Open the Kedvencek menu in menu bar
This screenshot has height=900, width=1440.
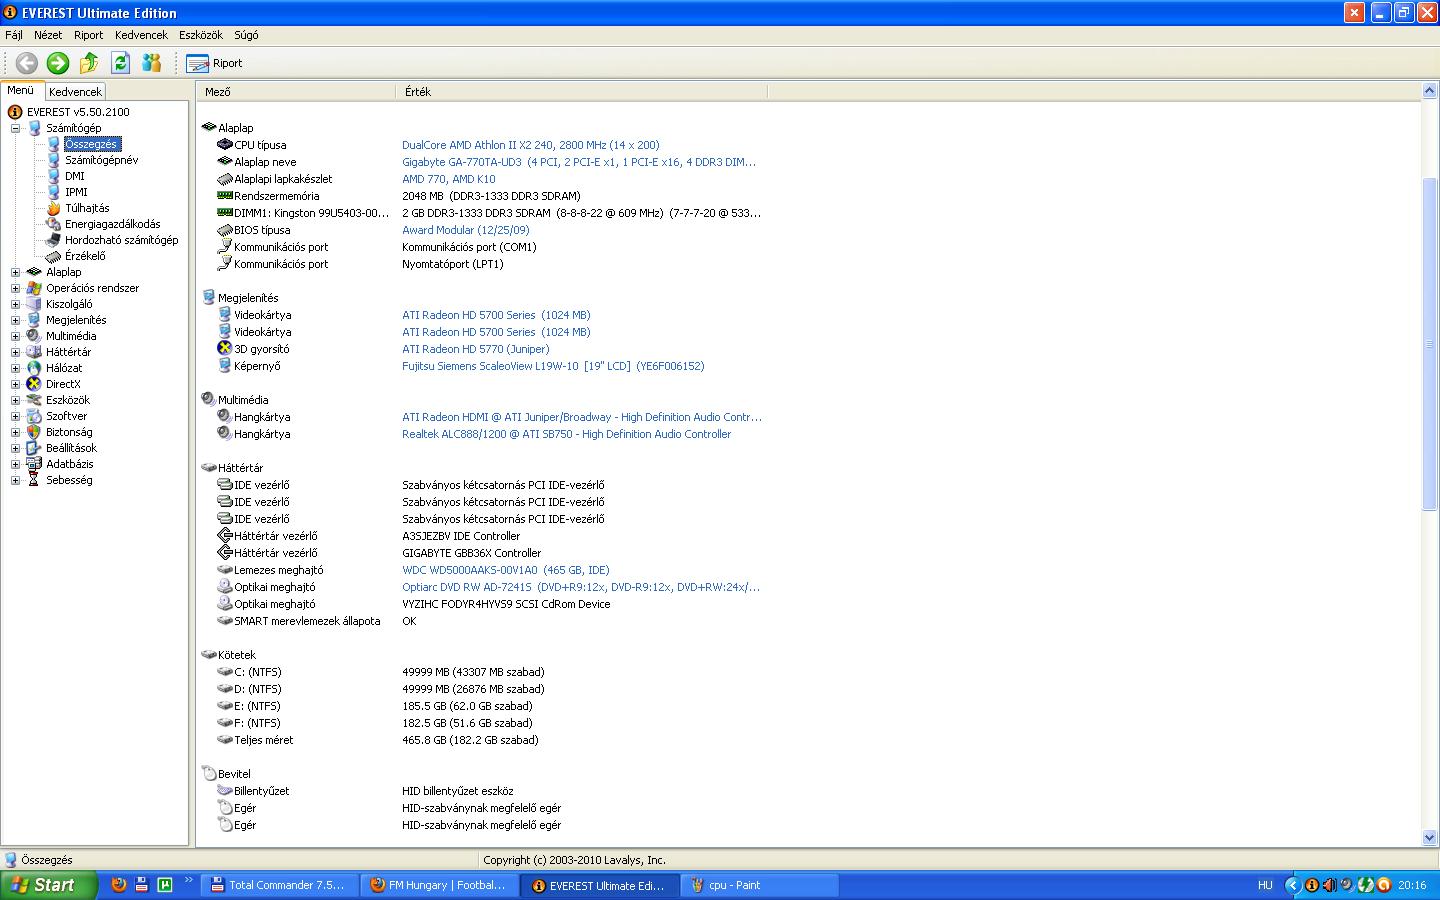coord(141,35)
